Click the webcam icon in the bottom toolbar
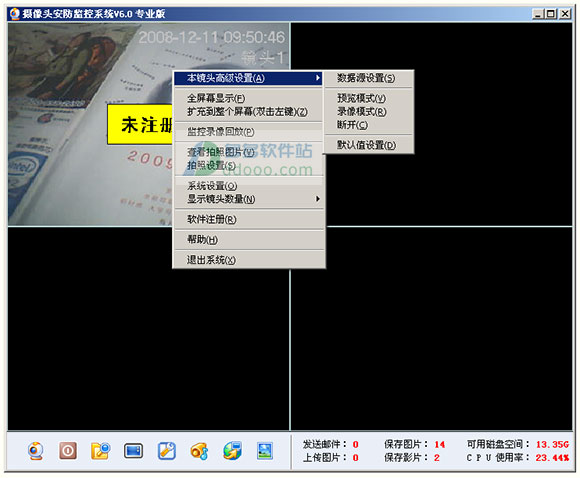Viewport: 580px width, 478px height. [36, 451]
